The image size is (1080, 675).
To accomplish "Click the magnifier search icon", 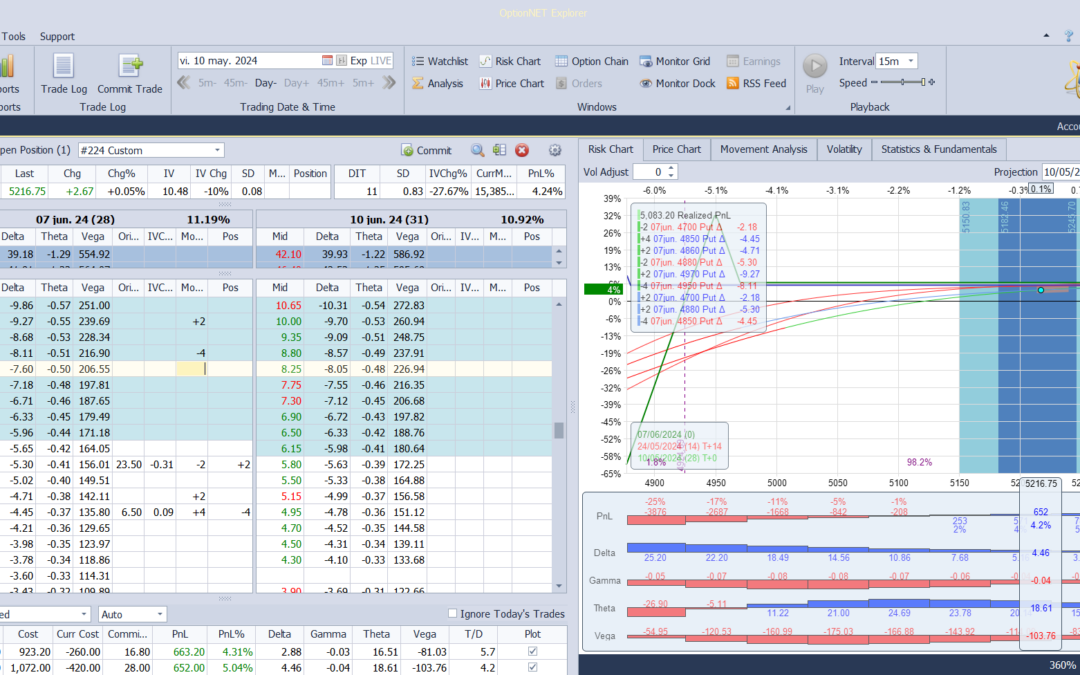I will [477, 150].
